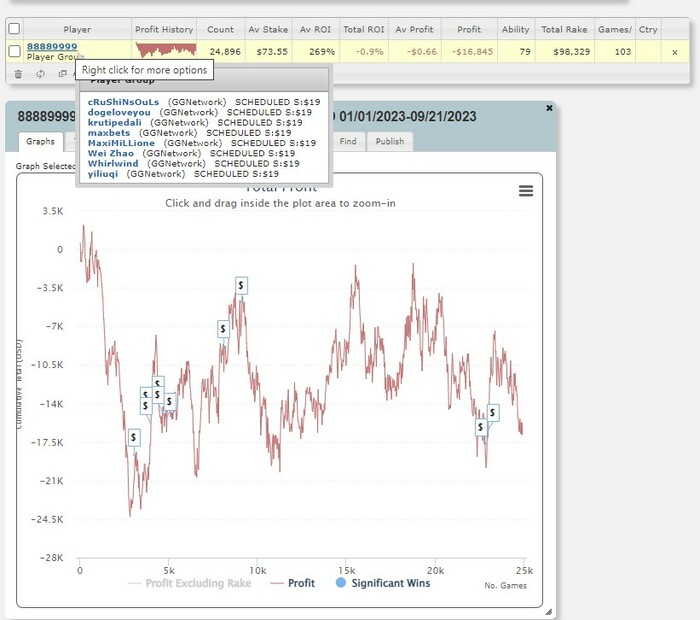Sort by the Player column header
This screenshot has height=620, width=700.
pyautogui.click(x=77, y=29)
